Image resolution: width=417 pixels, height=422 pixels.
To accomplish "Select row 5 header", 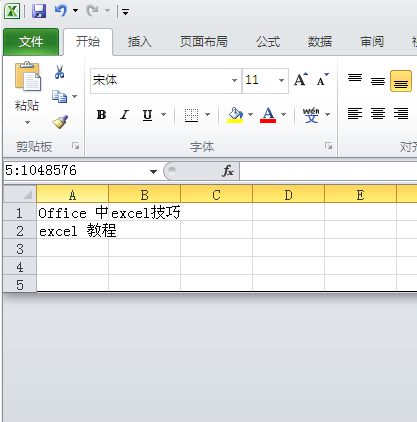I will coord(20,284).
